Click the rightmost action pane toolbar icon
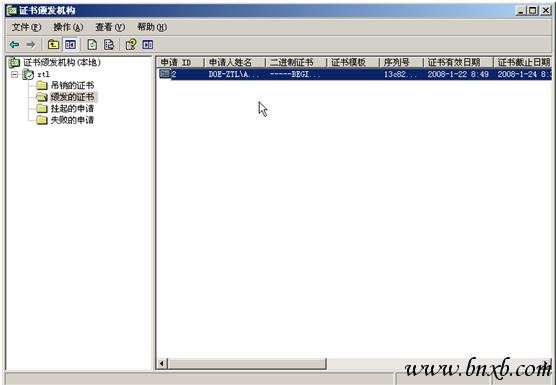Viewport: 556px width, 385px height. [x=148, y=45]
